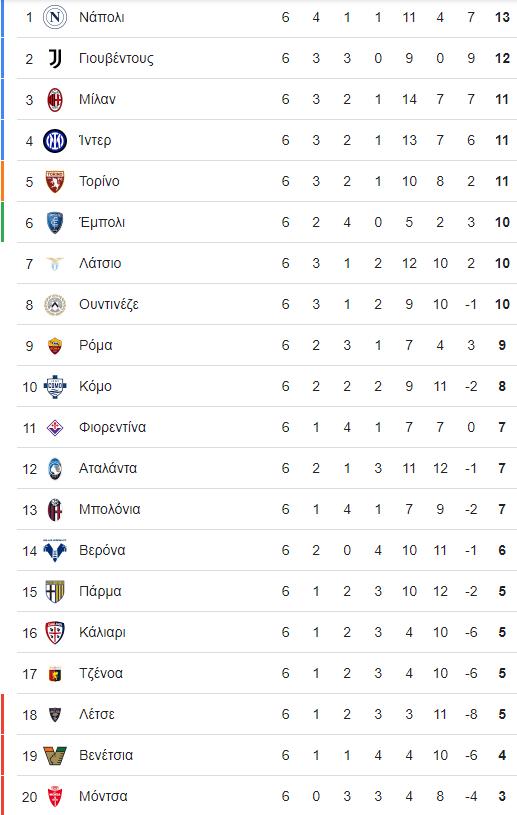Click the Parma shield icon
This screenshot has height=815, width=517.
[55, 591]
